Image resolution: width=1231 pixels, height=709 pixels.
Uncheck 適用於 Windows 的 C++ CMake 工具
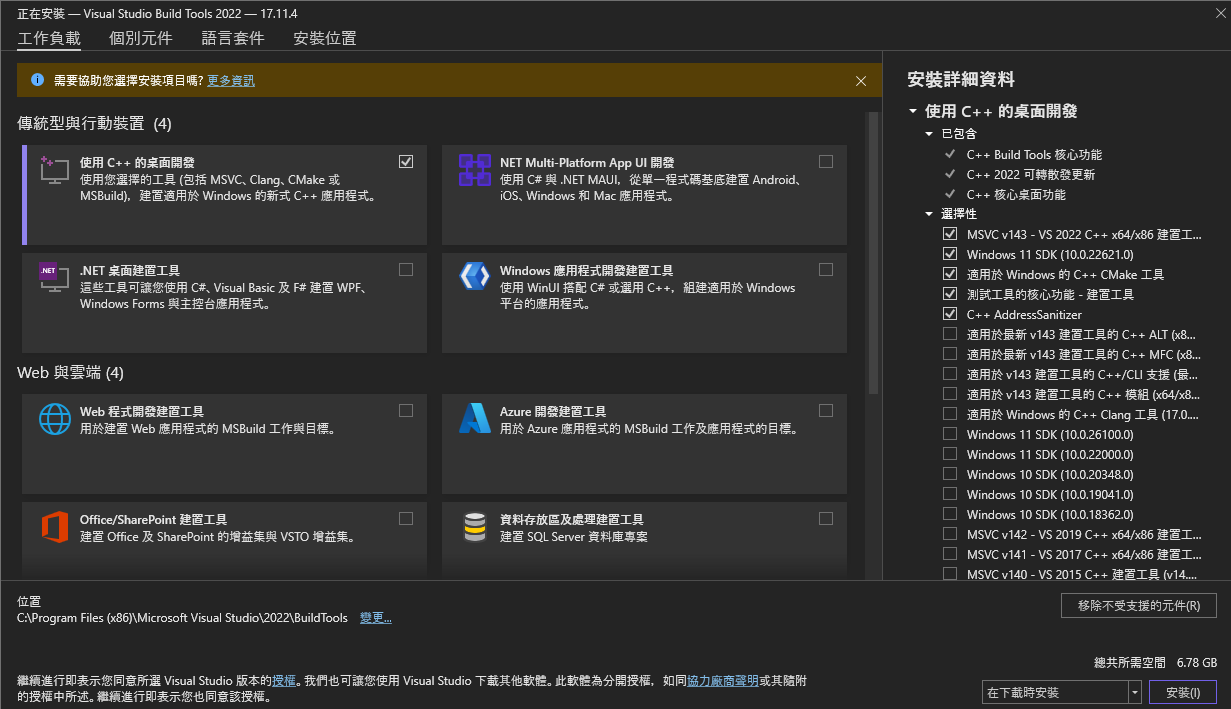coord(950,274)
